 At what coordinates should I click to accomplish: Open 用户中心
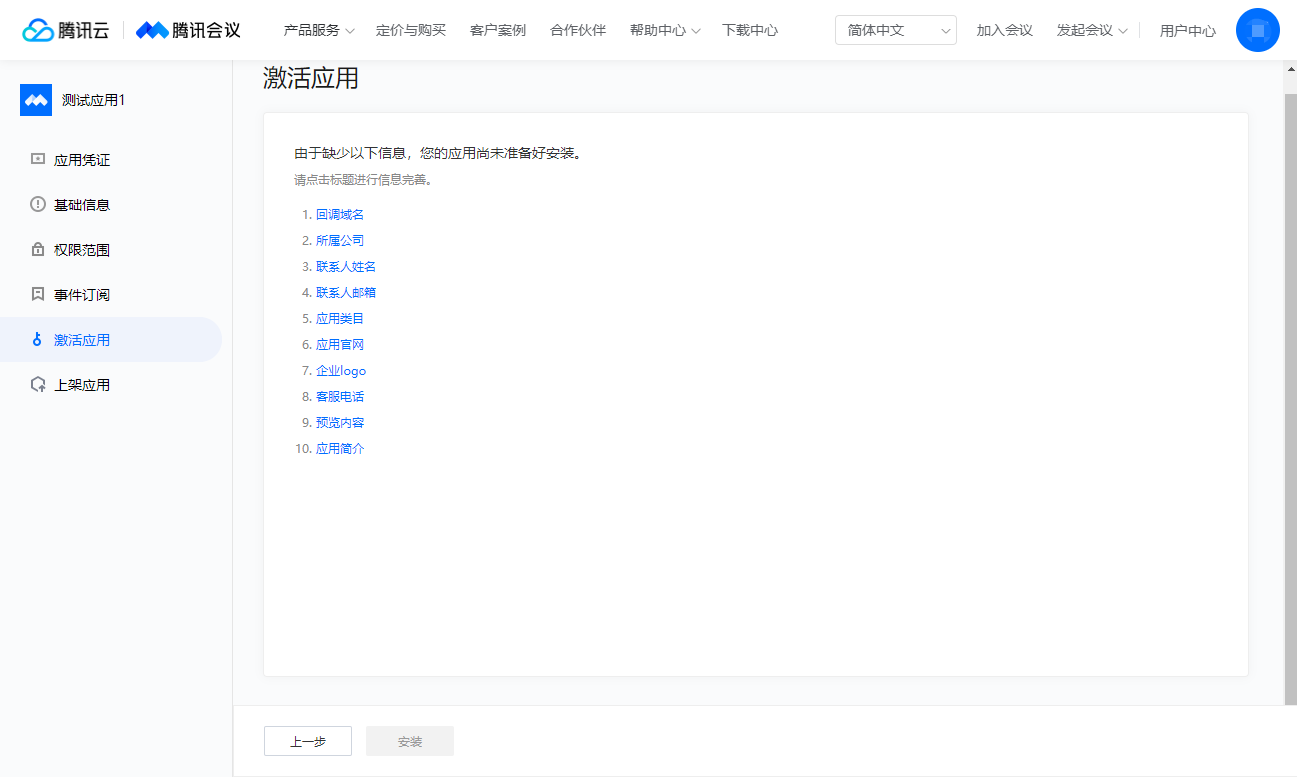coord(1188,30)
